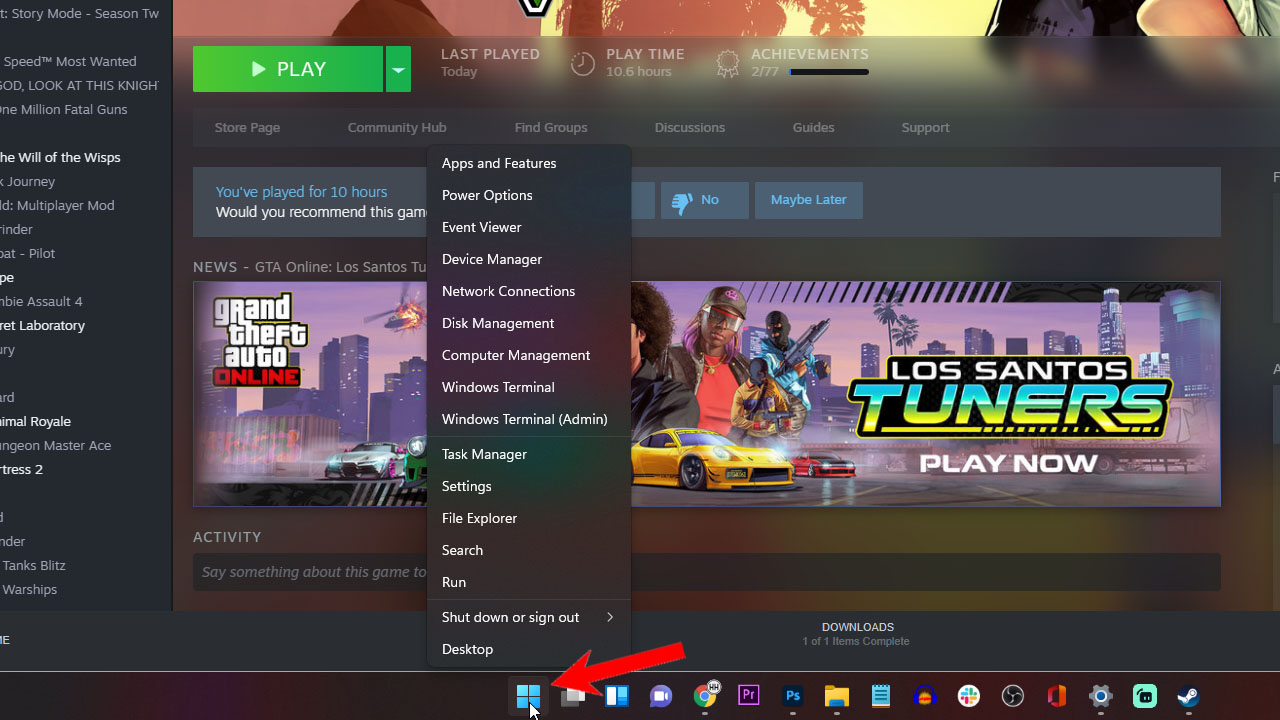
Task: Open the Widgets taskbar icon
Action: (617, 696)
